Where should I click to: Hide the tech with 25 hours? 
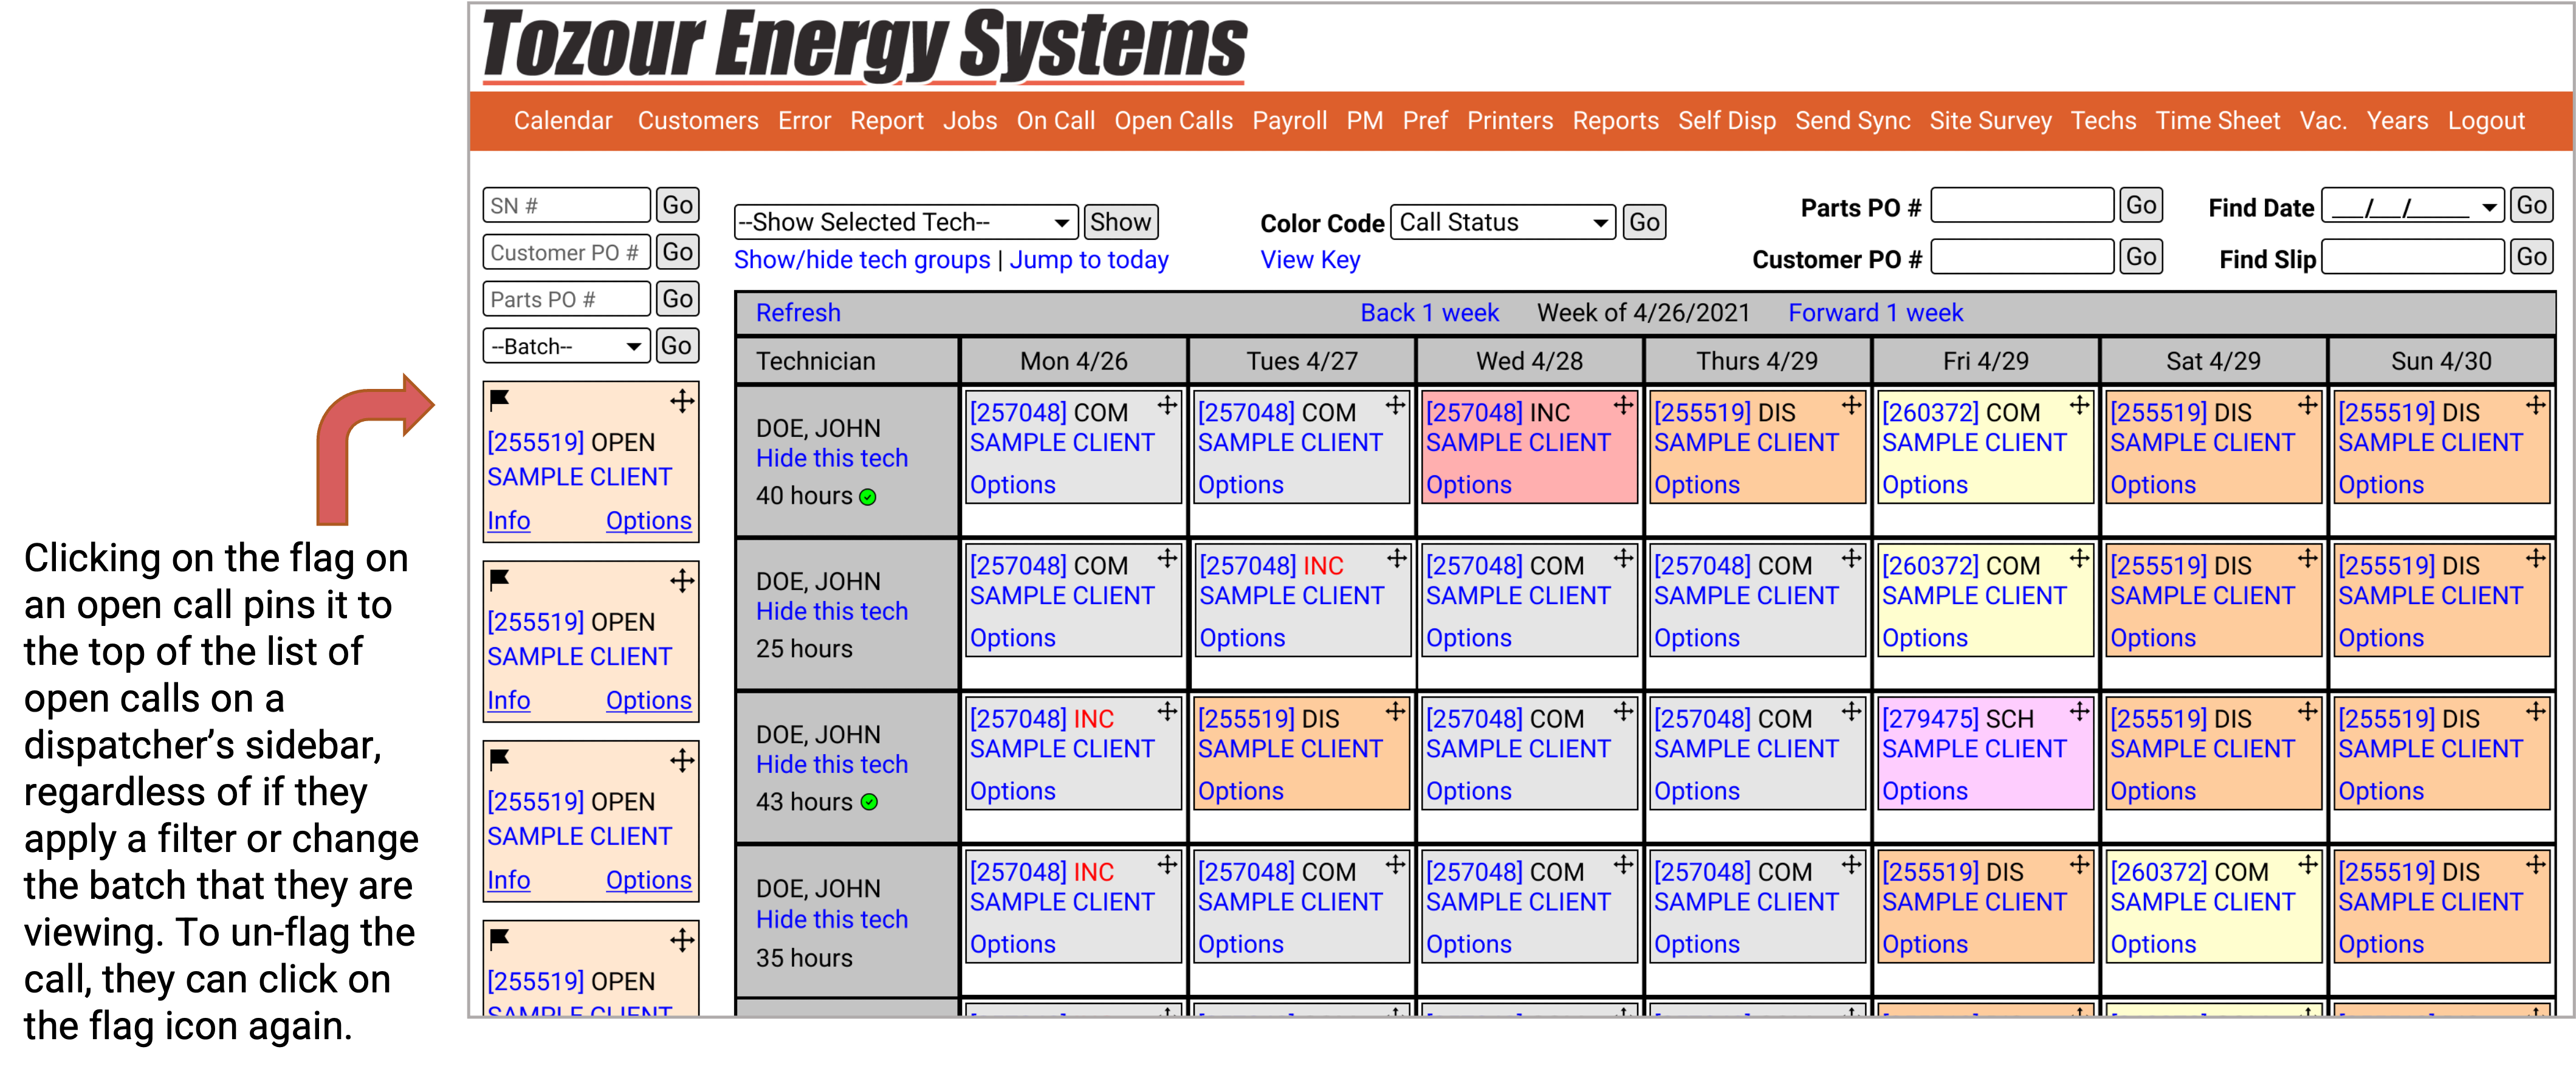[831, 611]
